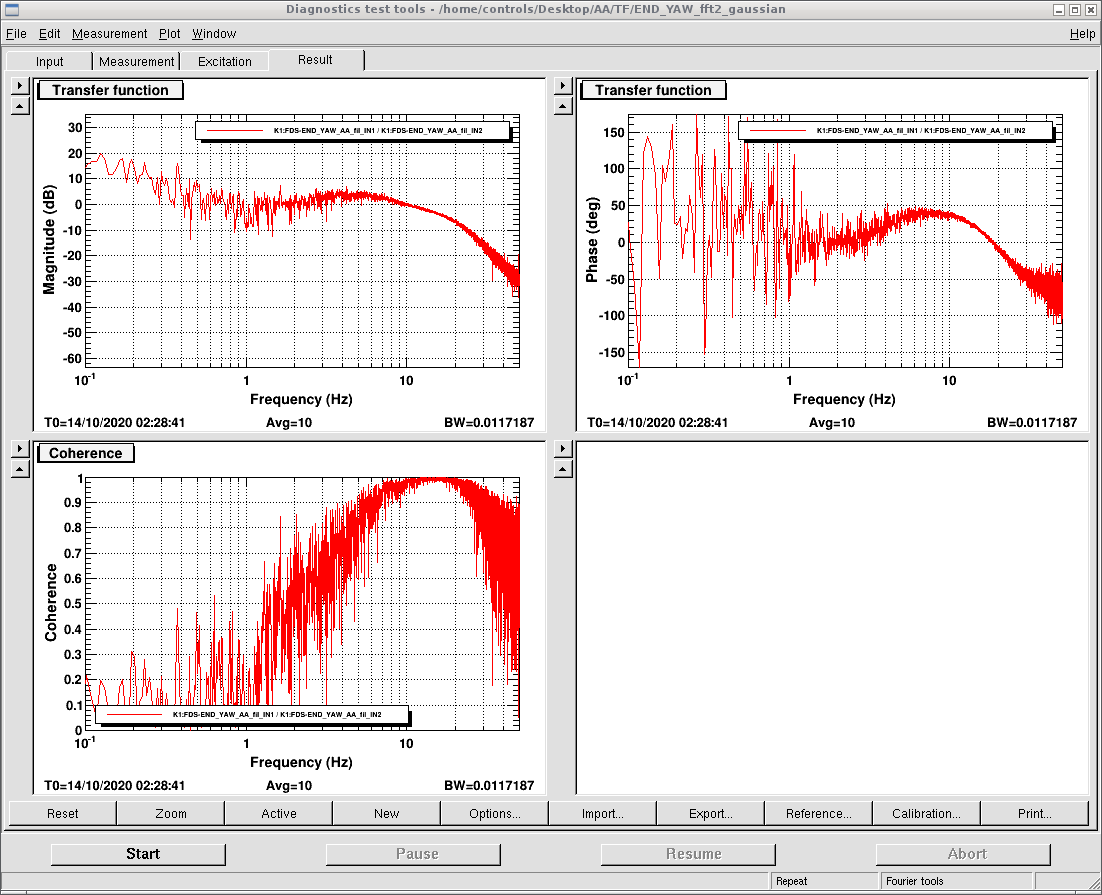
Task: Switch to the Input tab
Action: click(50, 61)
